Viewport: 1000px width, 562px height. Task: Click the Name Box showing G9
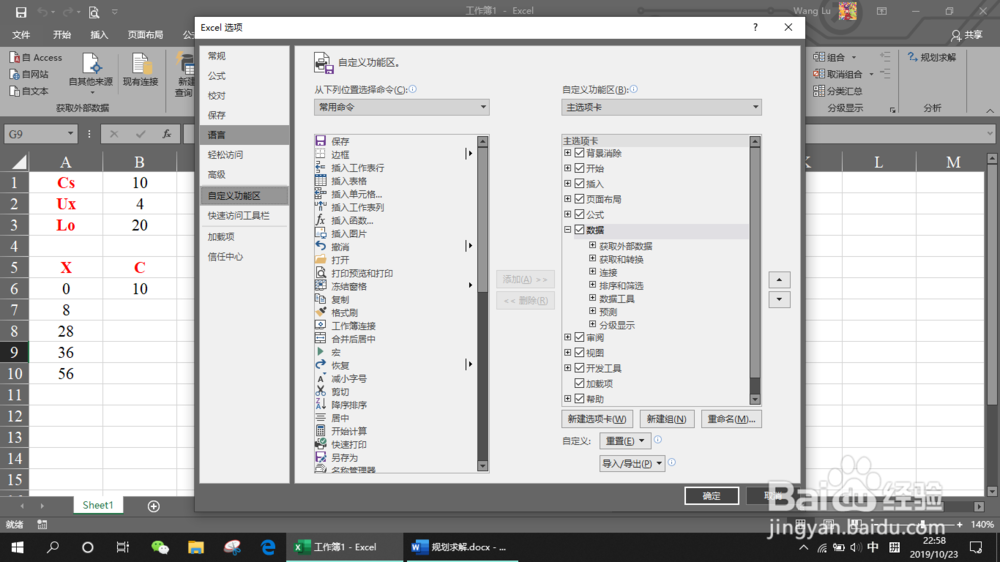(x=40, y=134)
